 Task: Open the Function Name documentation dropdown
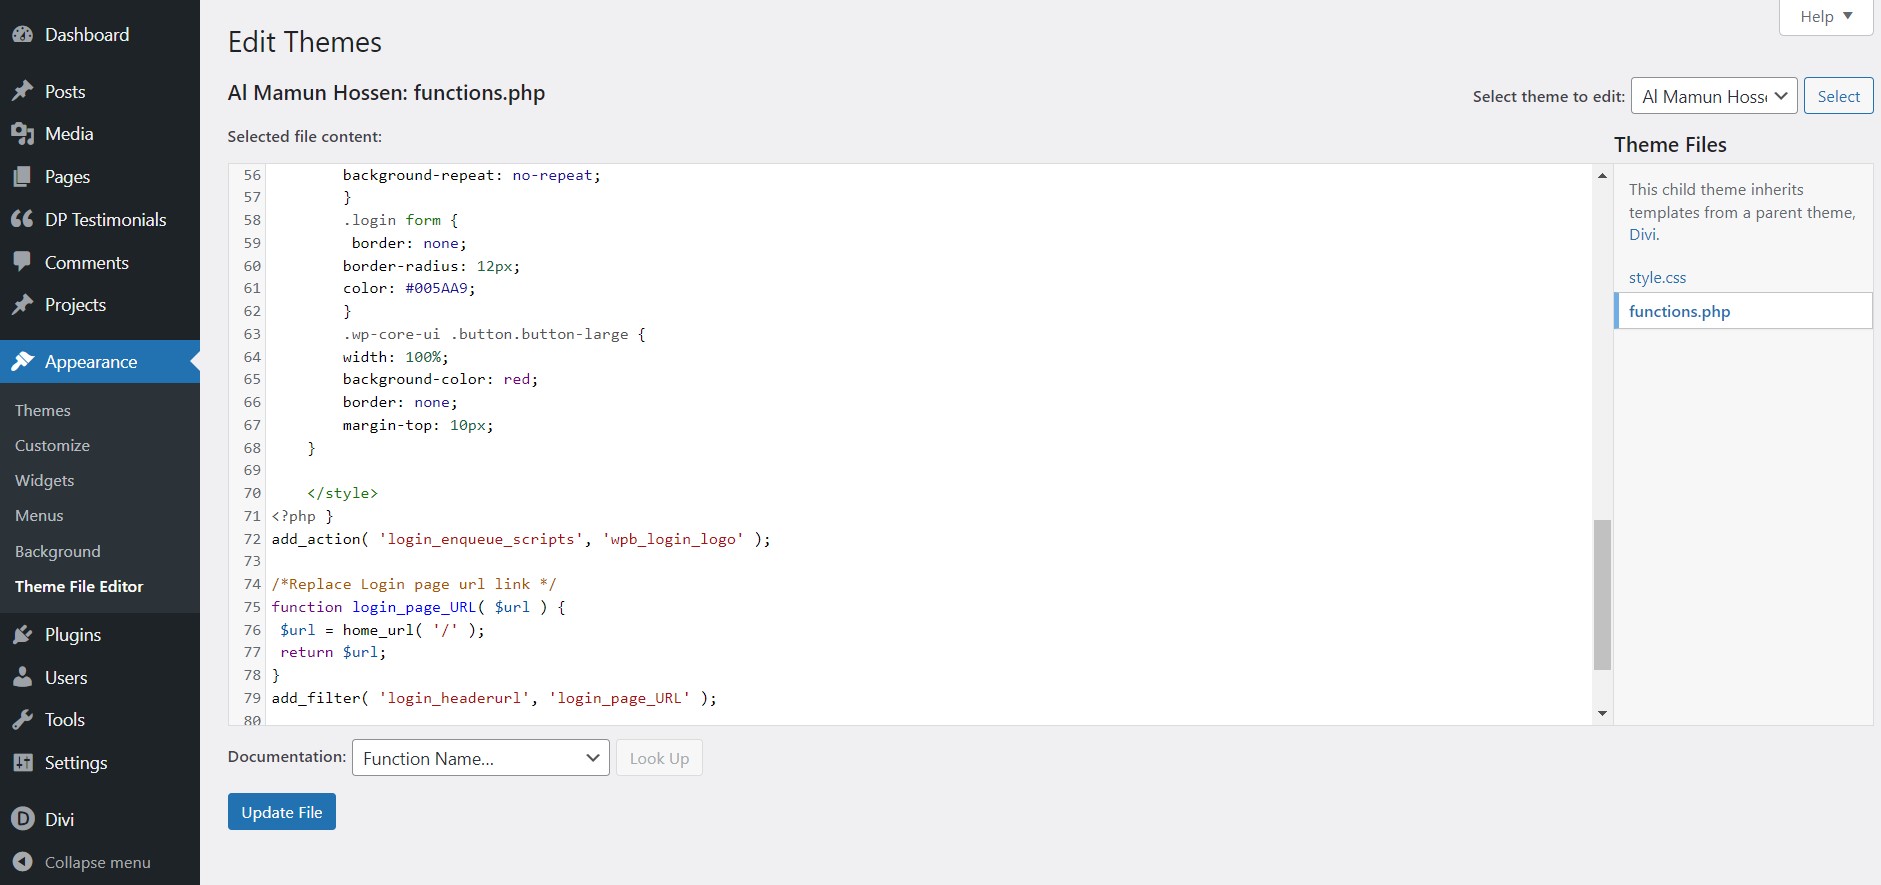pyautogui.click(x=480, y=758)
